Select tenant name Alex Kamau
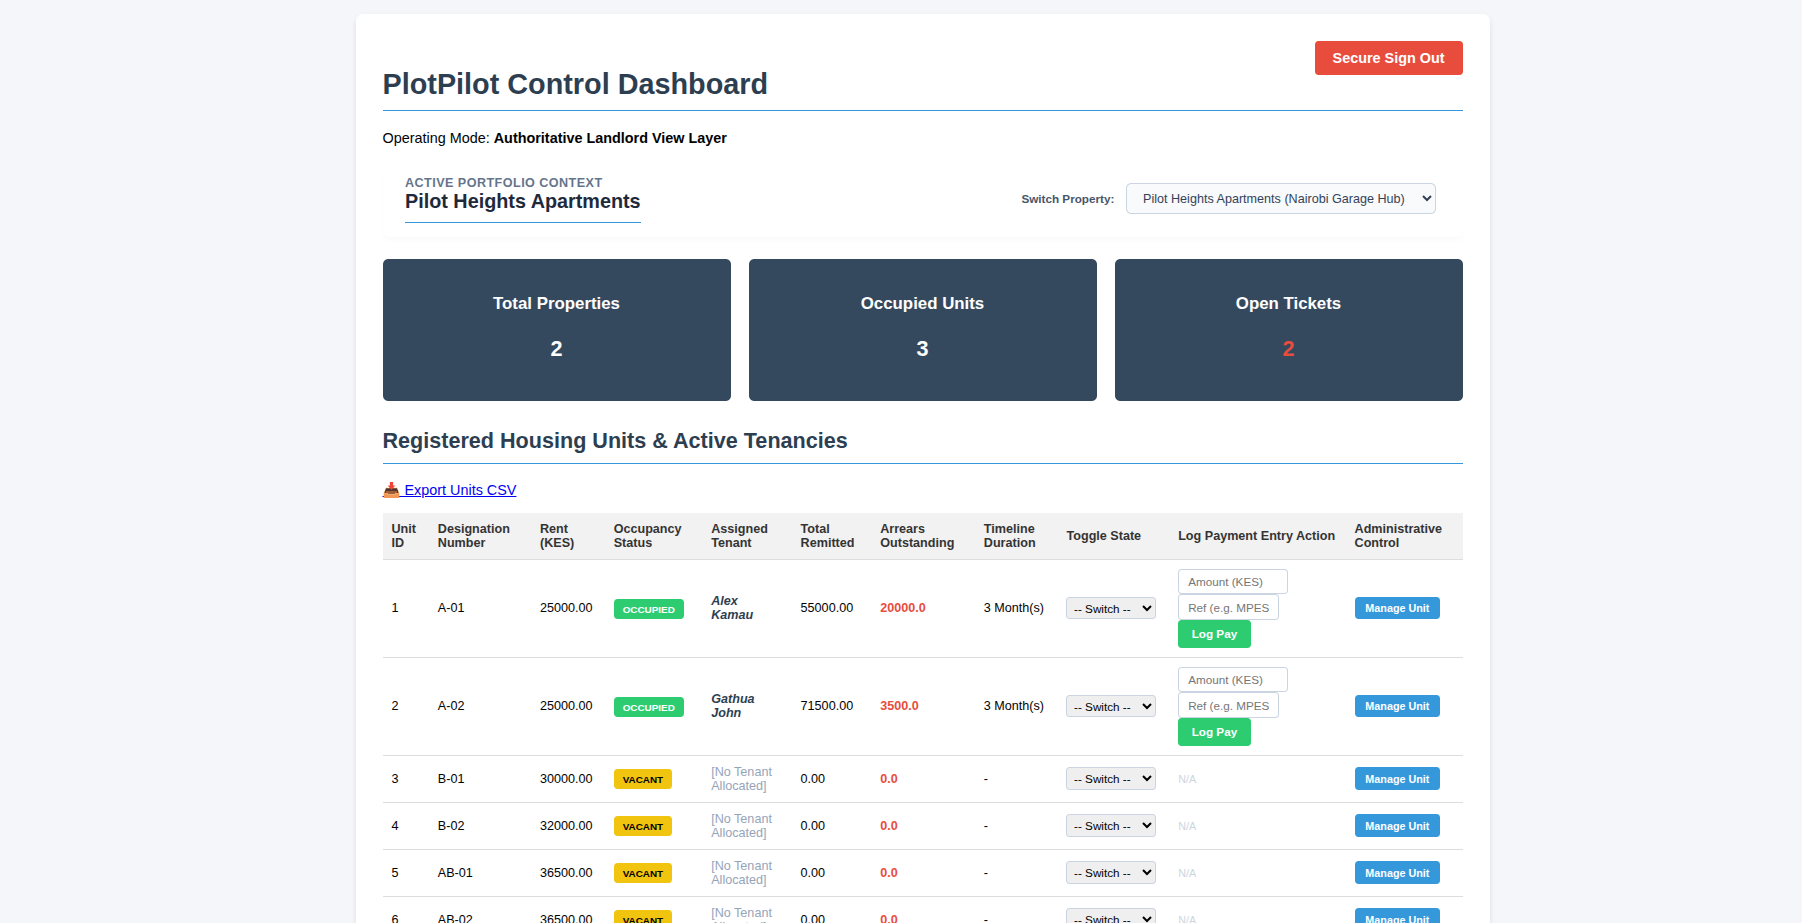 (x=732, y=608)
